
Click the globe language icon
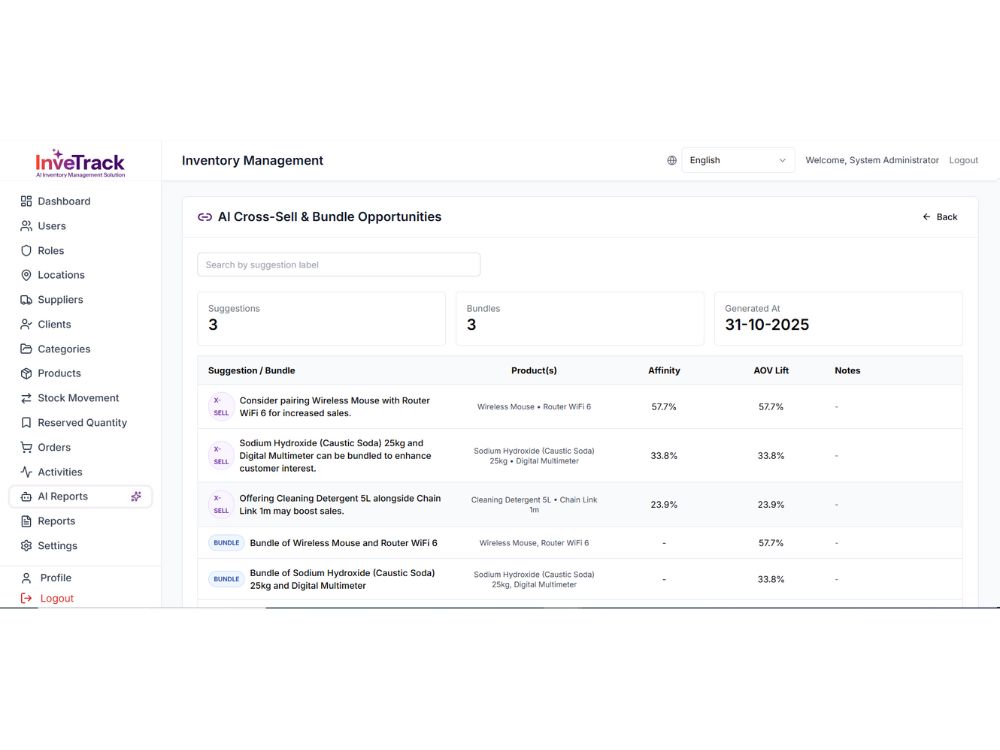click(x=672, y=160)
